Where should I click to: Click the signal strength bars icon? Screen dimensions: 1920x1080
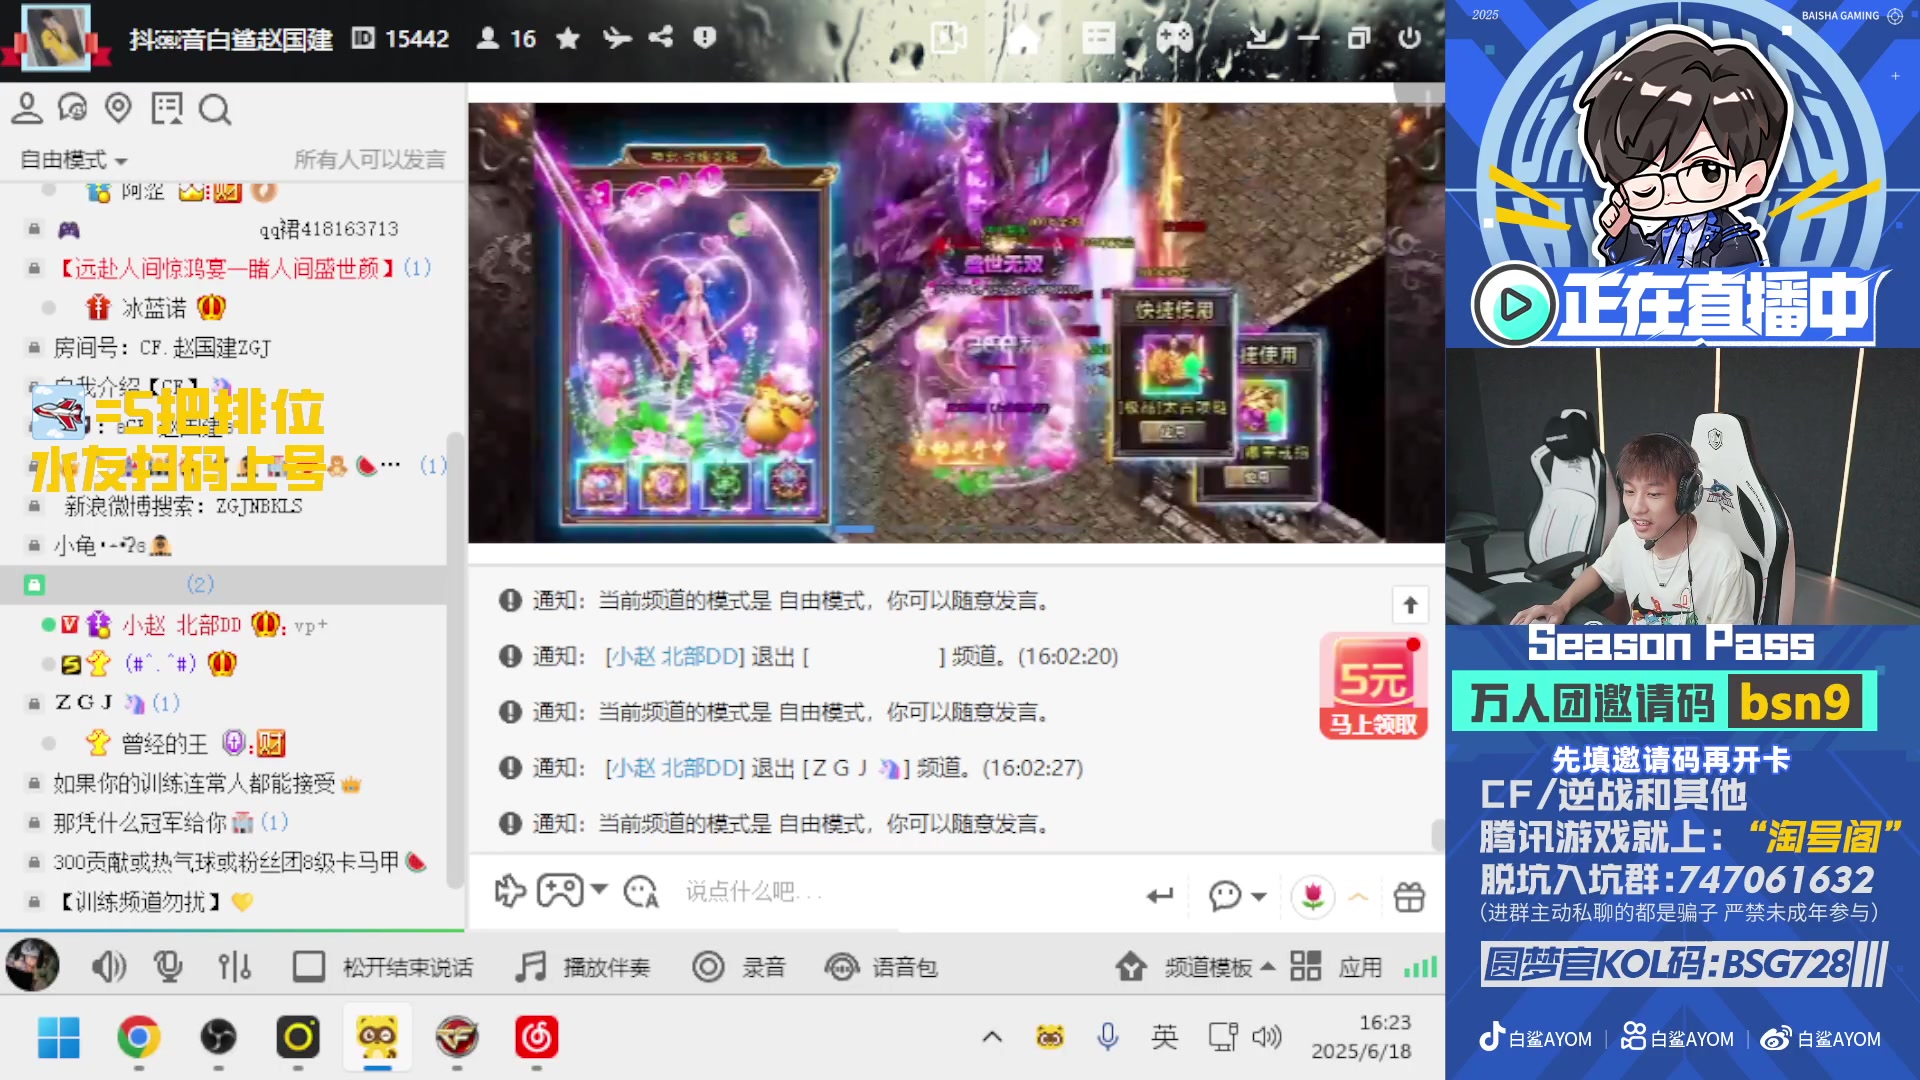1420,967
